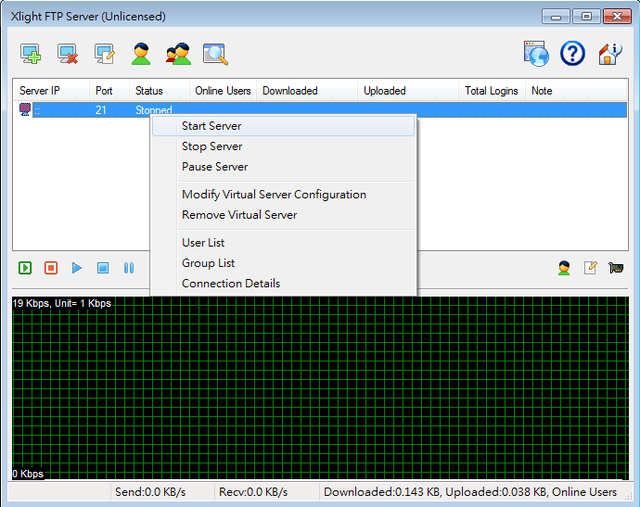Screen dimensions: 640x507
Task: Click the virtual server icon in port 21 row
Action: pyautogui.click(x=25, y=109)
